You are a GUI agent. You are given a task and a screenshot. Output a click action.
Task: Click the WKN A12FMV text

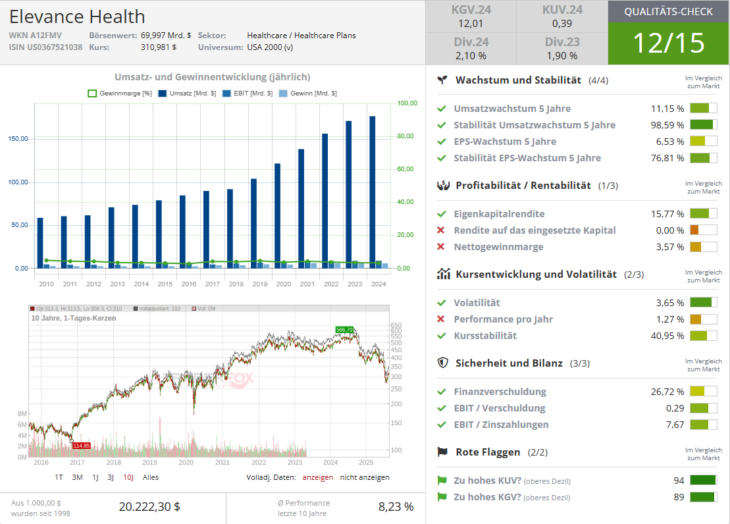pos(35,35)
